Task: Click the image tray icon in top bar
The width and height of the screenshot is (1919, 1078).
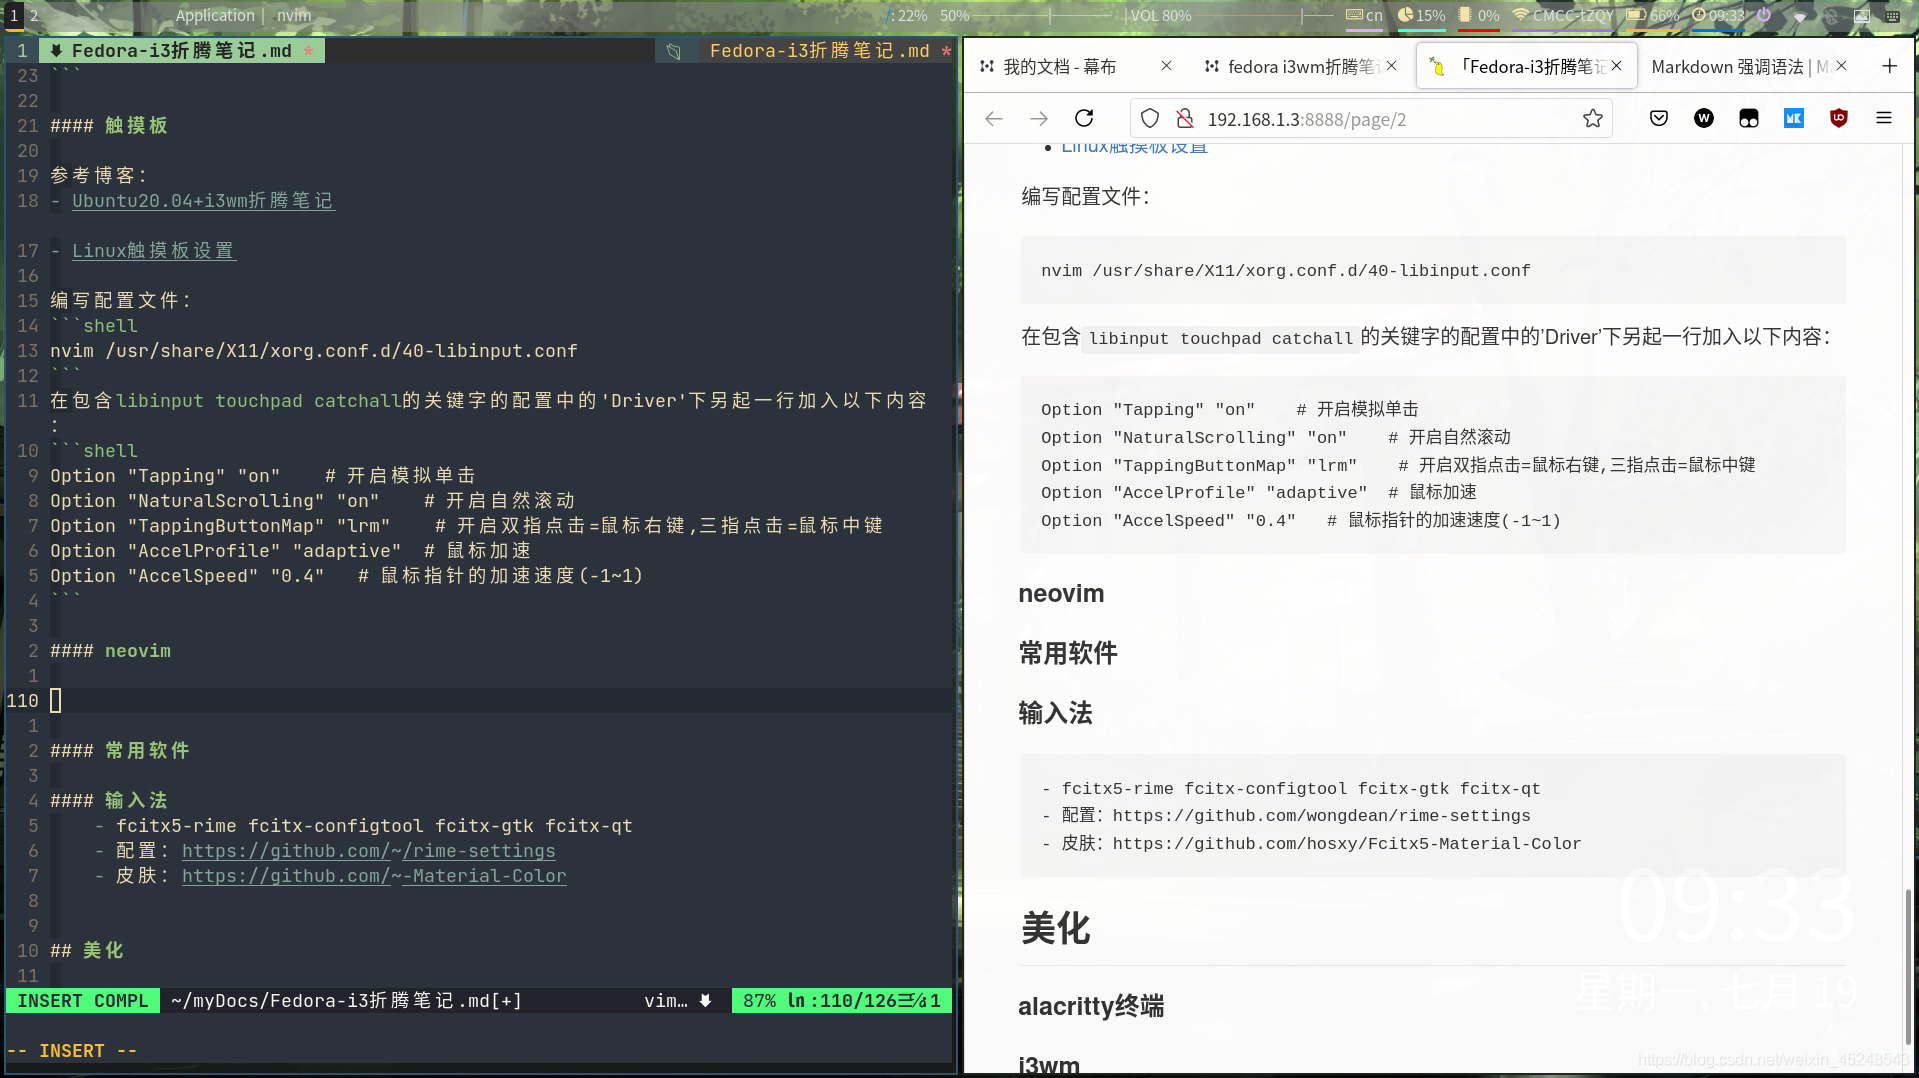Action: tap(1862, 16)
